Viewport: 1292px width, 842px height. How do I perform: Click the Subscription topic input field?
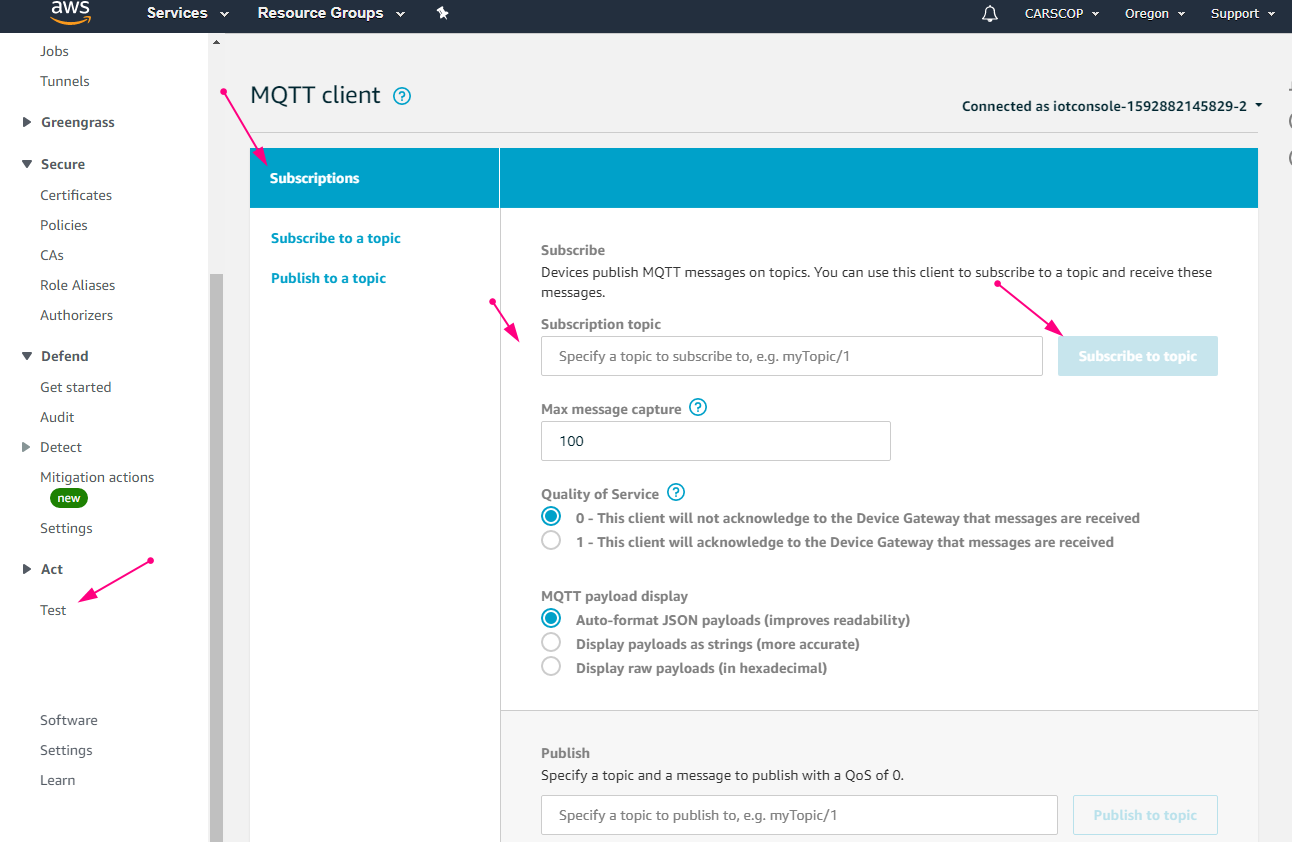[x=791, y=356]
